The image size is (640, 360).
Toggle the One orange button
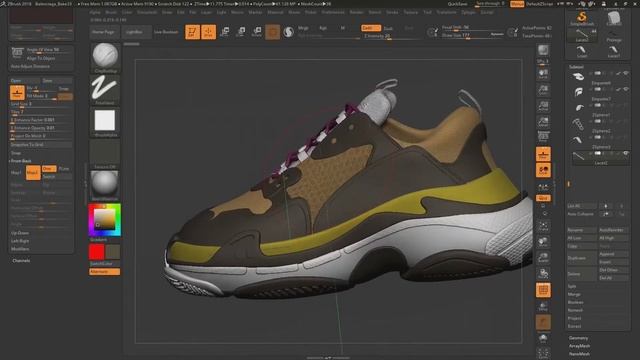pyautogui.click(x=49, y=169)
